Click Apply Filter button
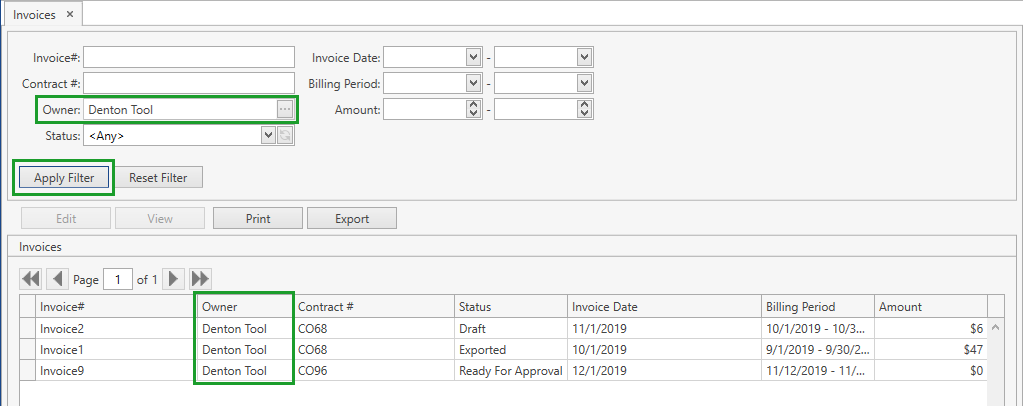This screenshot has height=406, width=1023. click(x=64, y=178)
